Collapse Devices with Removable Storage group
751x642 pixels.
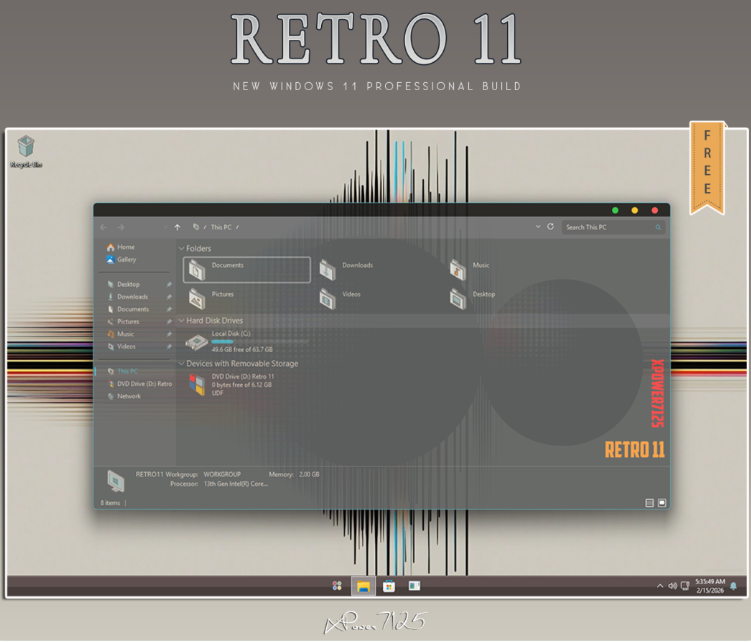pos(182,363)
